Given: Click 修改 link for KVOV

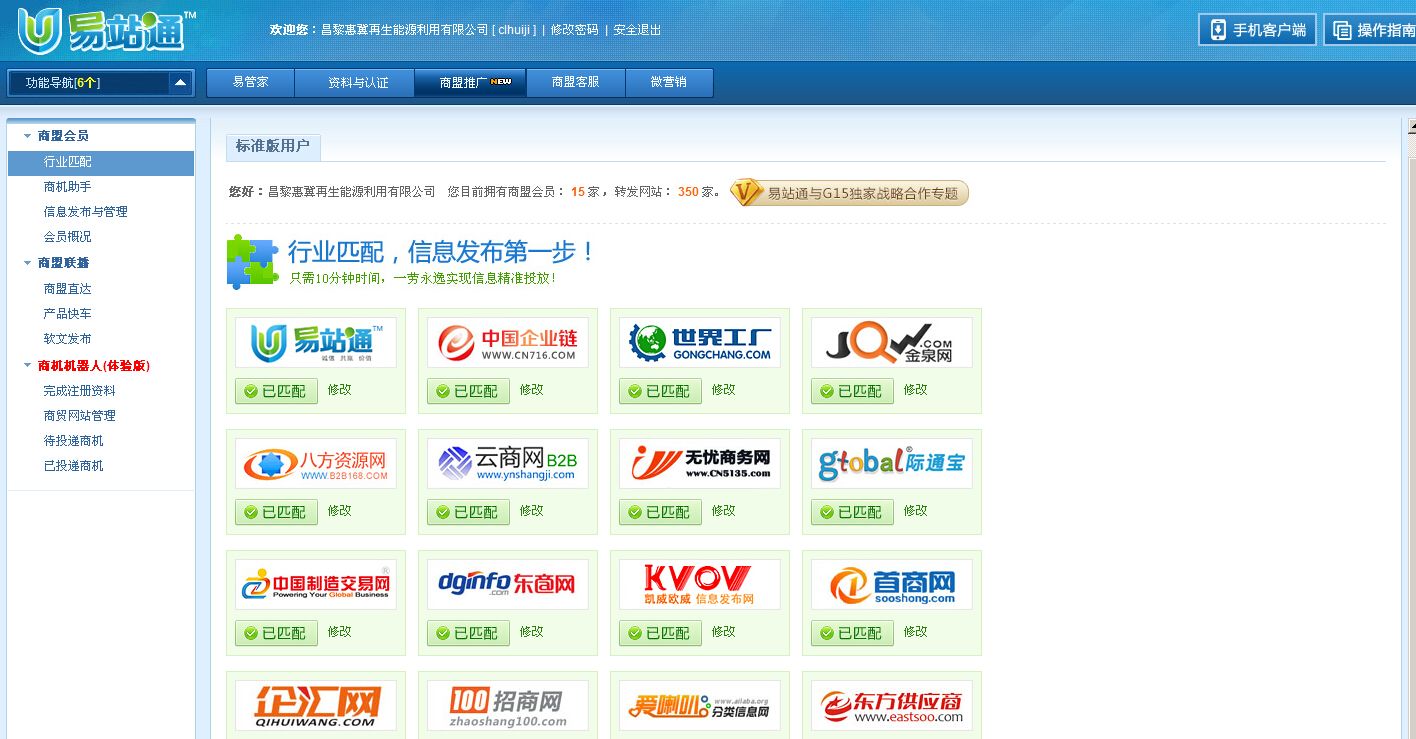Looking at the screenshot, I should pos(724,632).
